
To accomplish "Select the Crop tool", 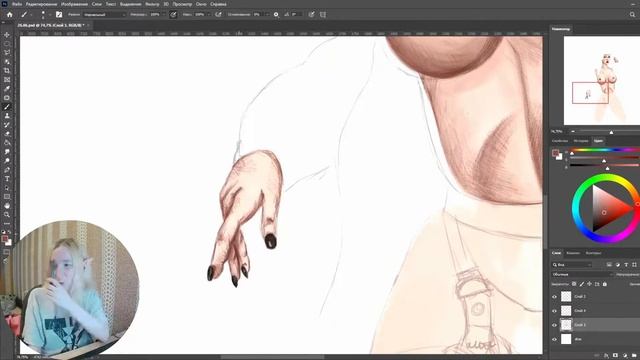I will [x=7, y=71].
